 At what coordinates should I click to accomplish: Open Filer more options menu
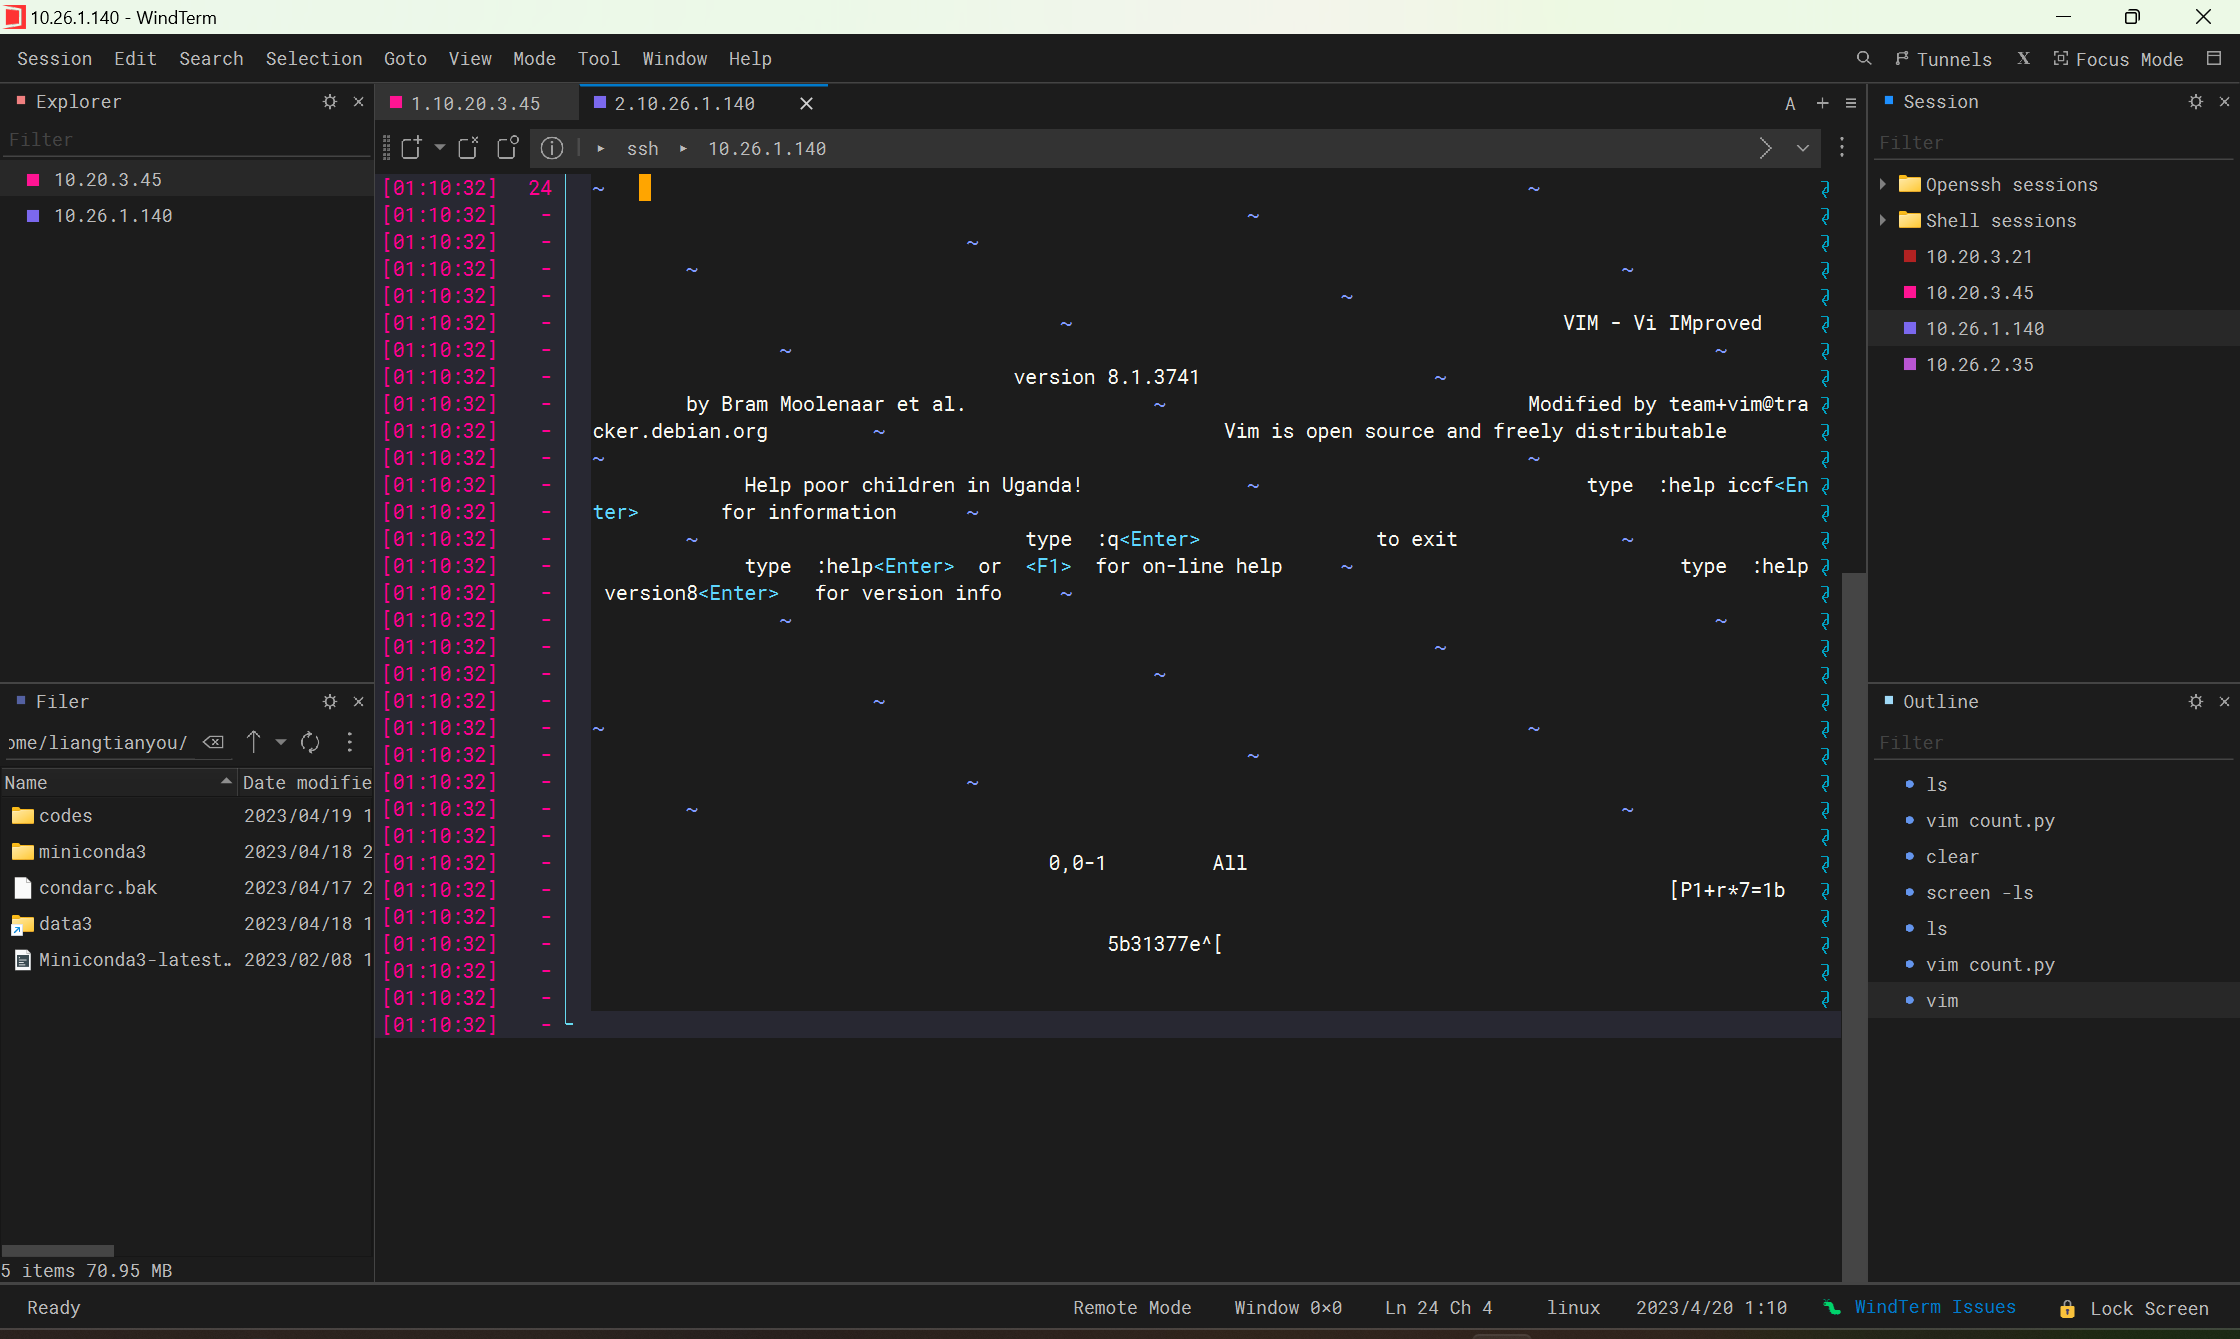point(349,742)
